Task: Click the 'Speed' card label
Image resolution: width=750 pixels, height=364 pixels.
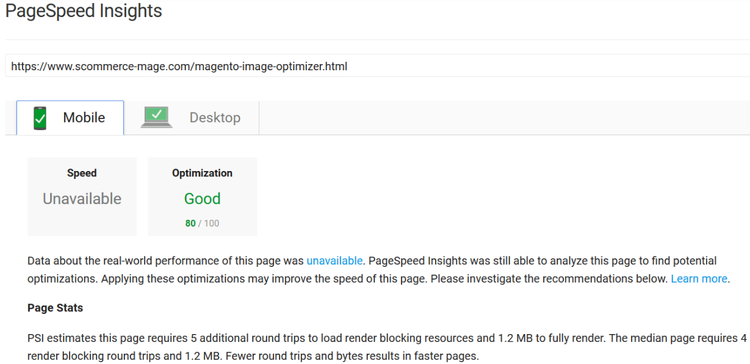Action: [x=82, y=173]
